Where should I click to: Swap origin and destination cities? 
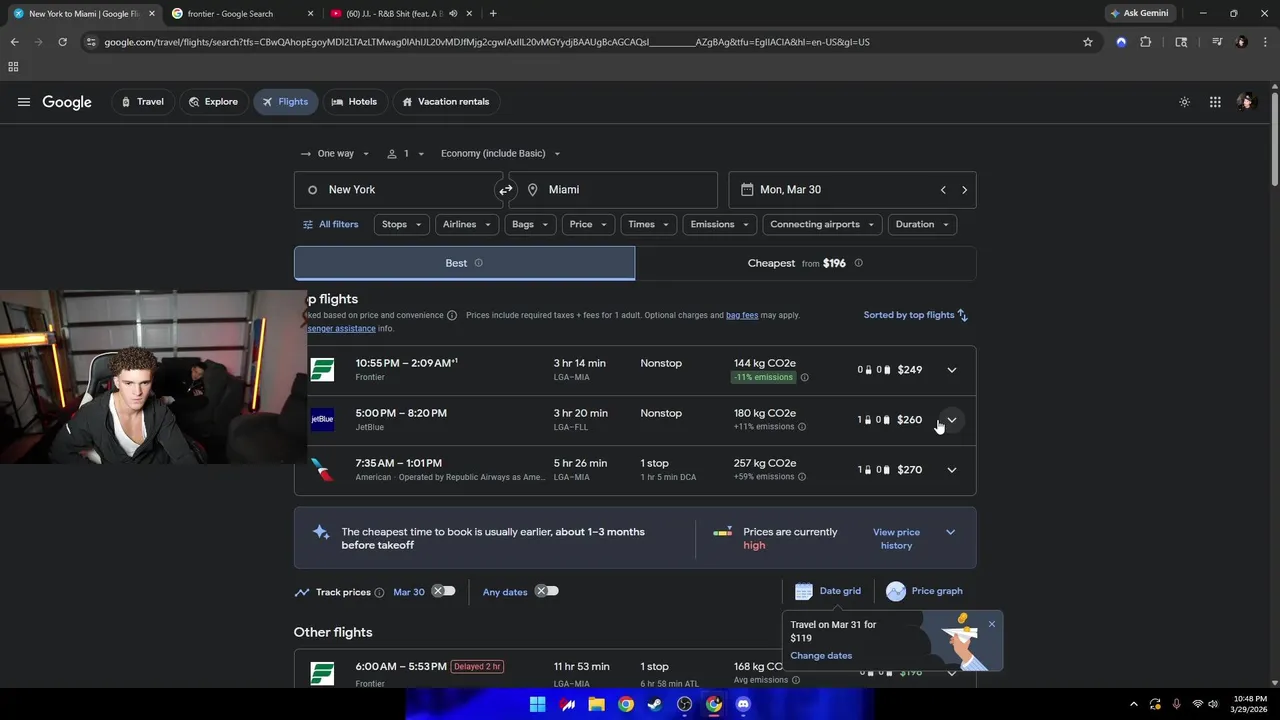[506, 190]
